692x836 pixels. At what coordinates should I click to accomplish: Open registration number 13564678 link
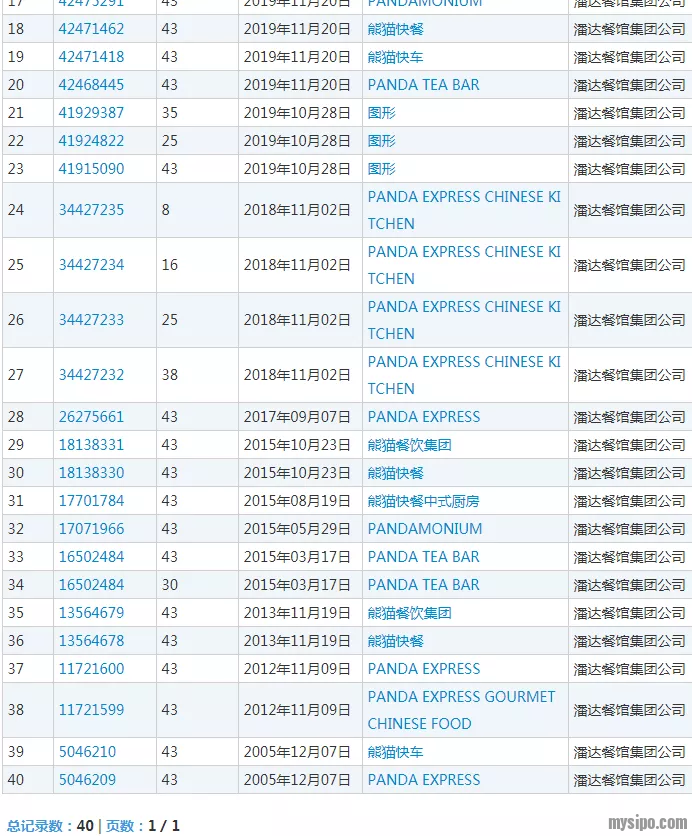91,641
